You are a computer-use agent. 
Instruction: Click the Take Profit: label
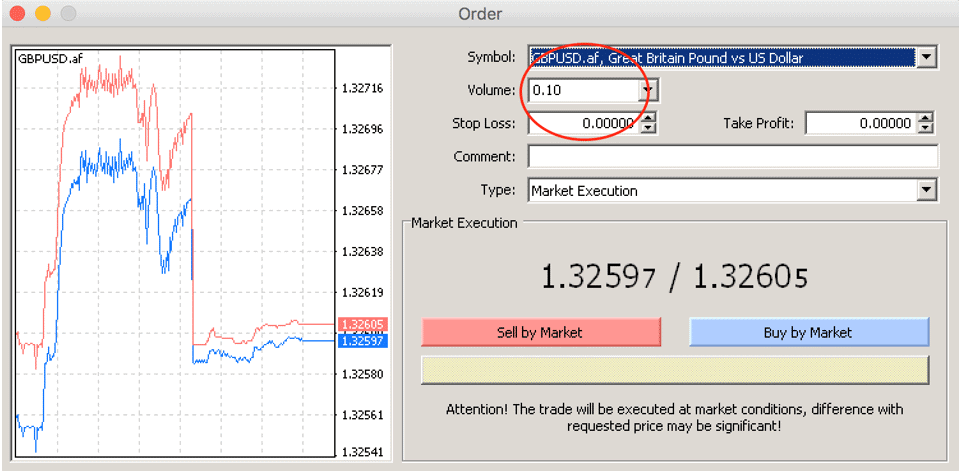[758, 123]
